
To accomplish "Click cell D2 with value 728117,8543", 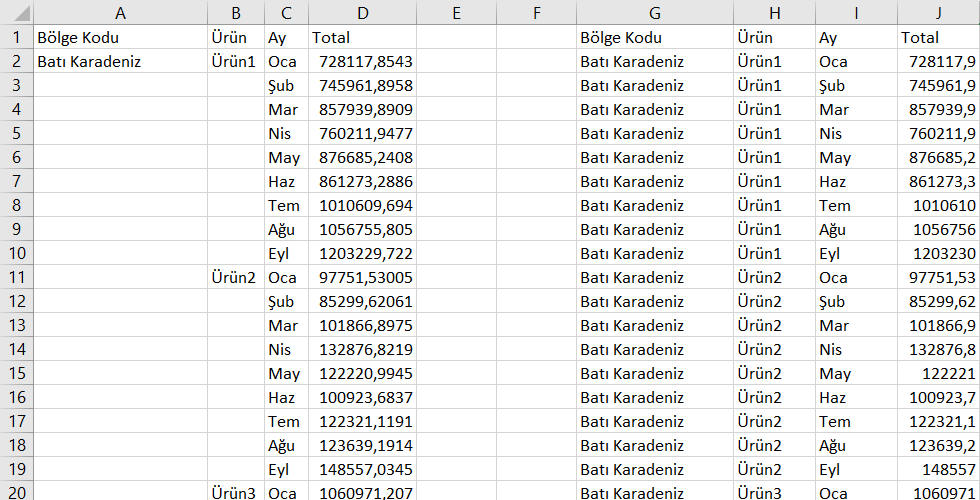I will coord(362,61).
